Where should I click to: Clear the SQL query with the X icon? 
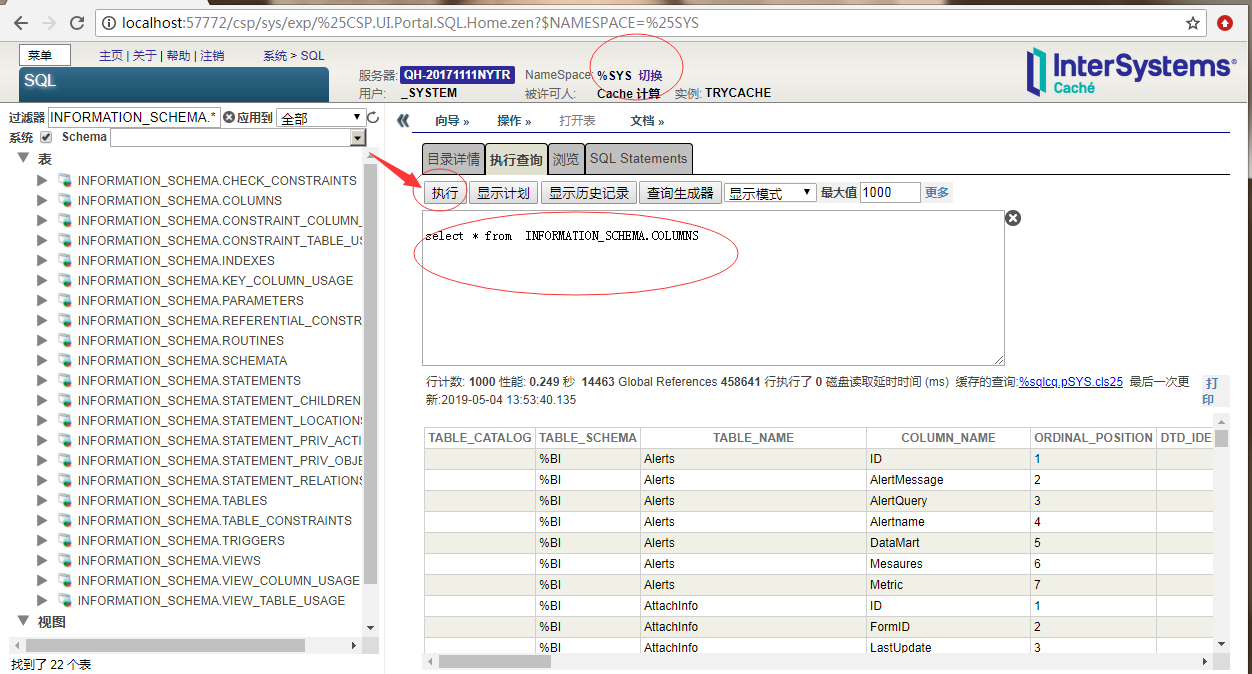click(1012, 217)
